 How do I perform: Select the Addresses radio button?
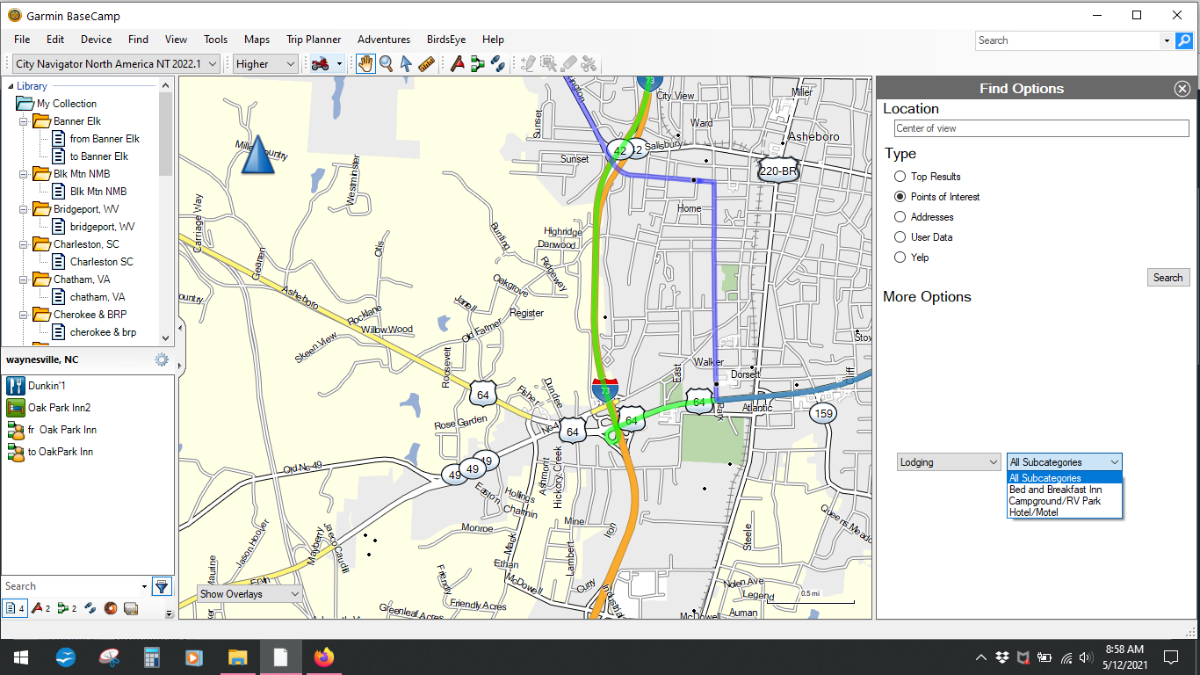click(x=900, y=216)
